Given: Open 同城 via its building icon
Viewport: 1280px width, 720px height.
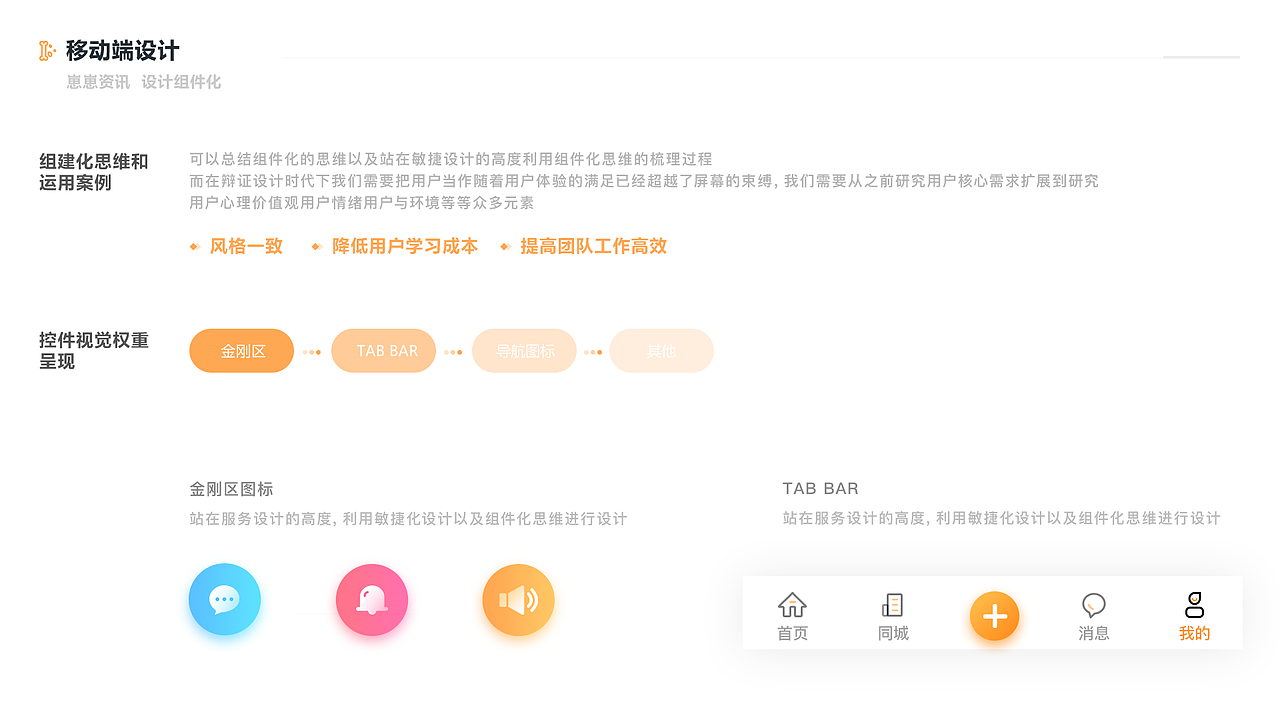Looking at the screenshot, I should [x=892, y=604].
